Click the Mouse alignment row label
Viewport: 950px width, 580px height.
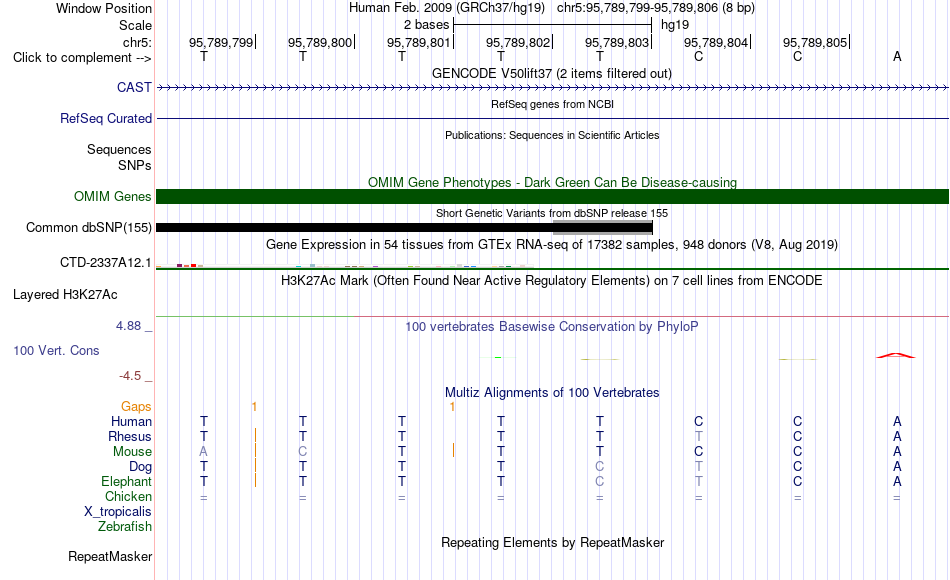tap(132, 452)
